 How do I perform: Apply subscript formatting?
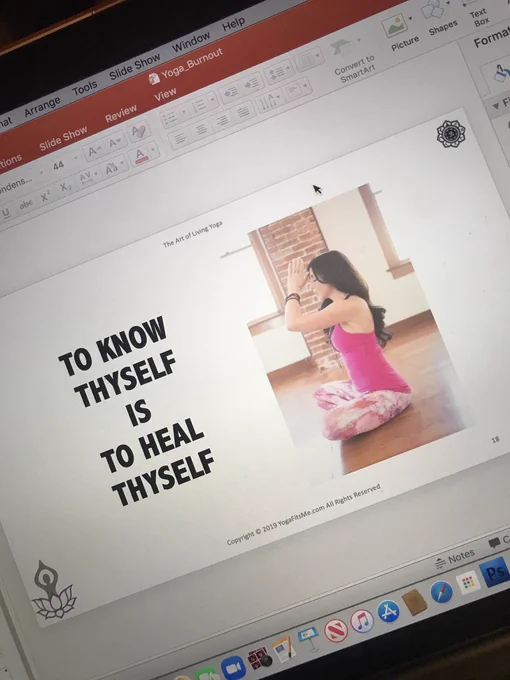[65, 187]
